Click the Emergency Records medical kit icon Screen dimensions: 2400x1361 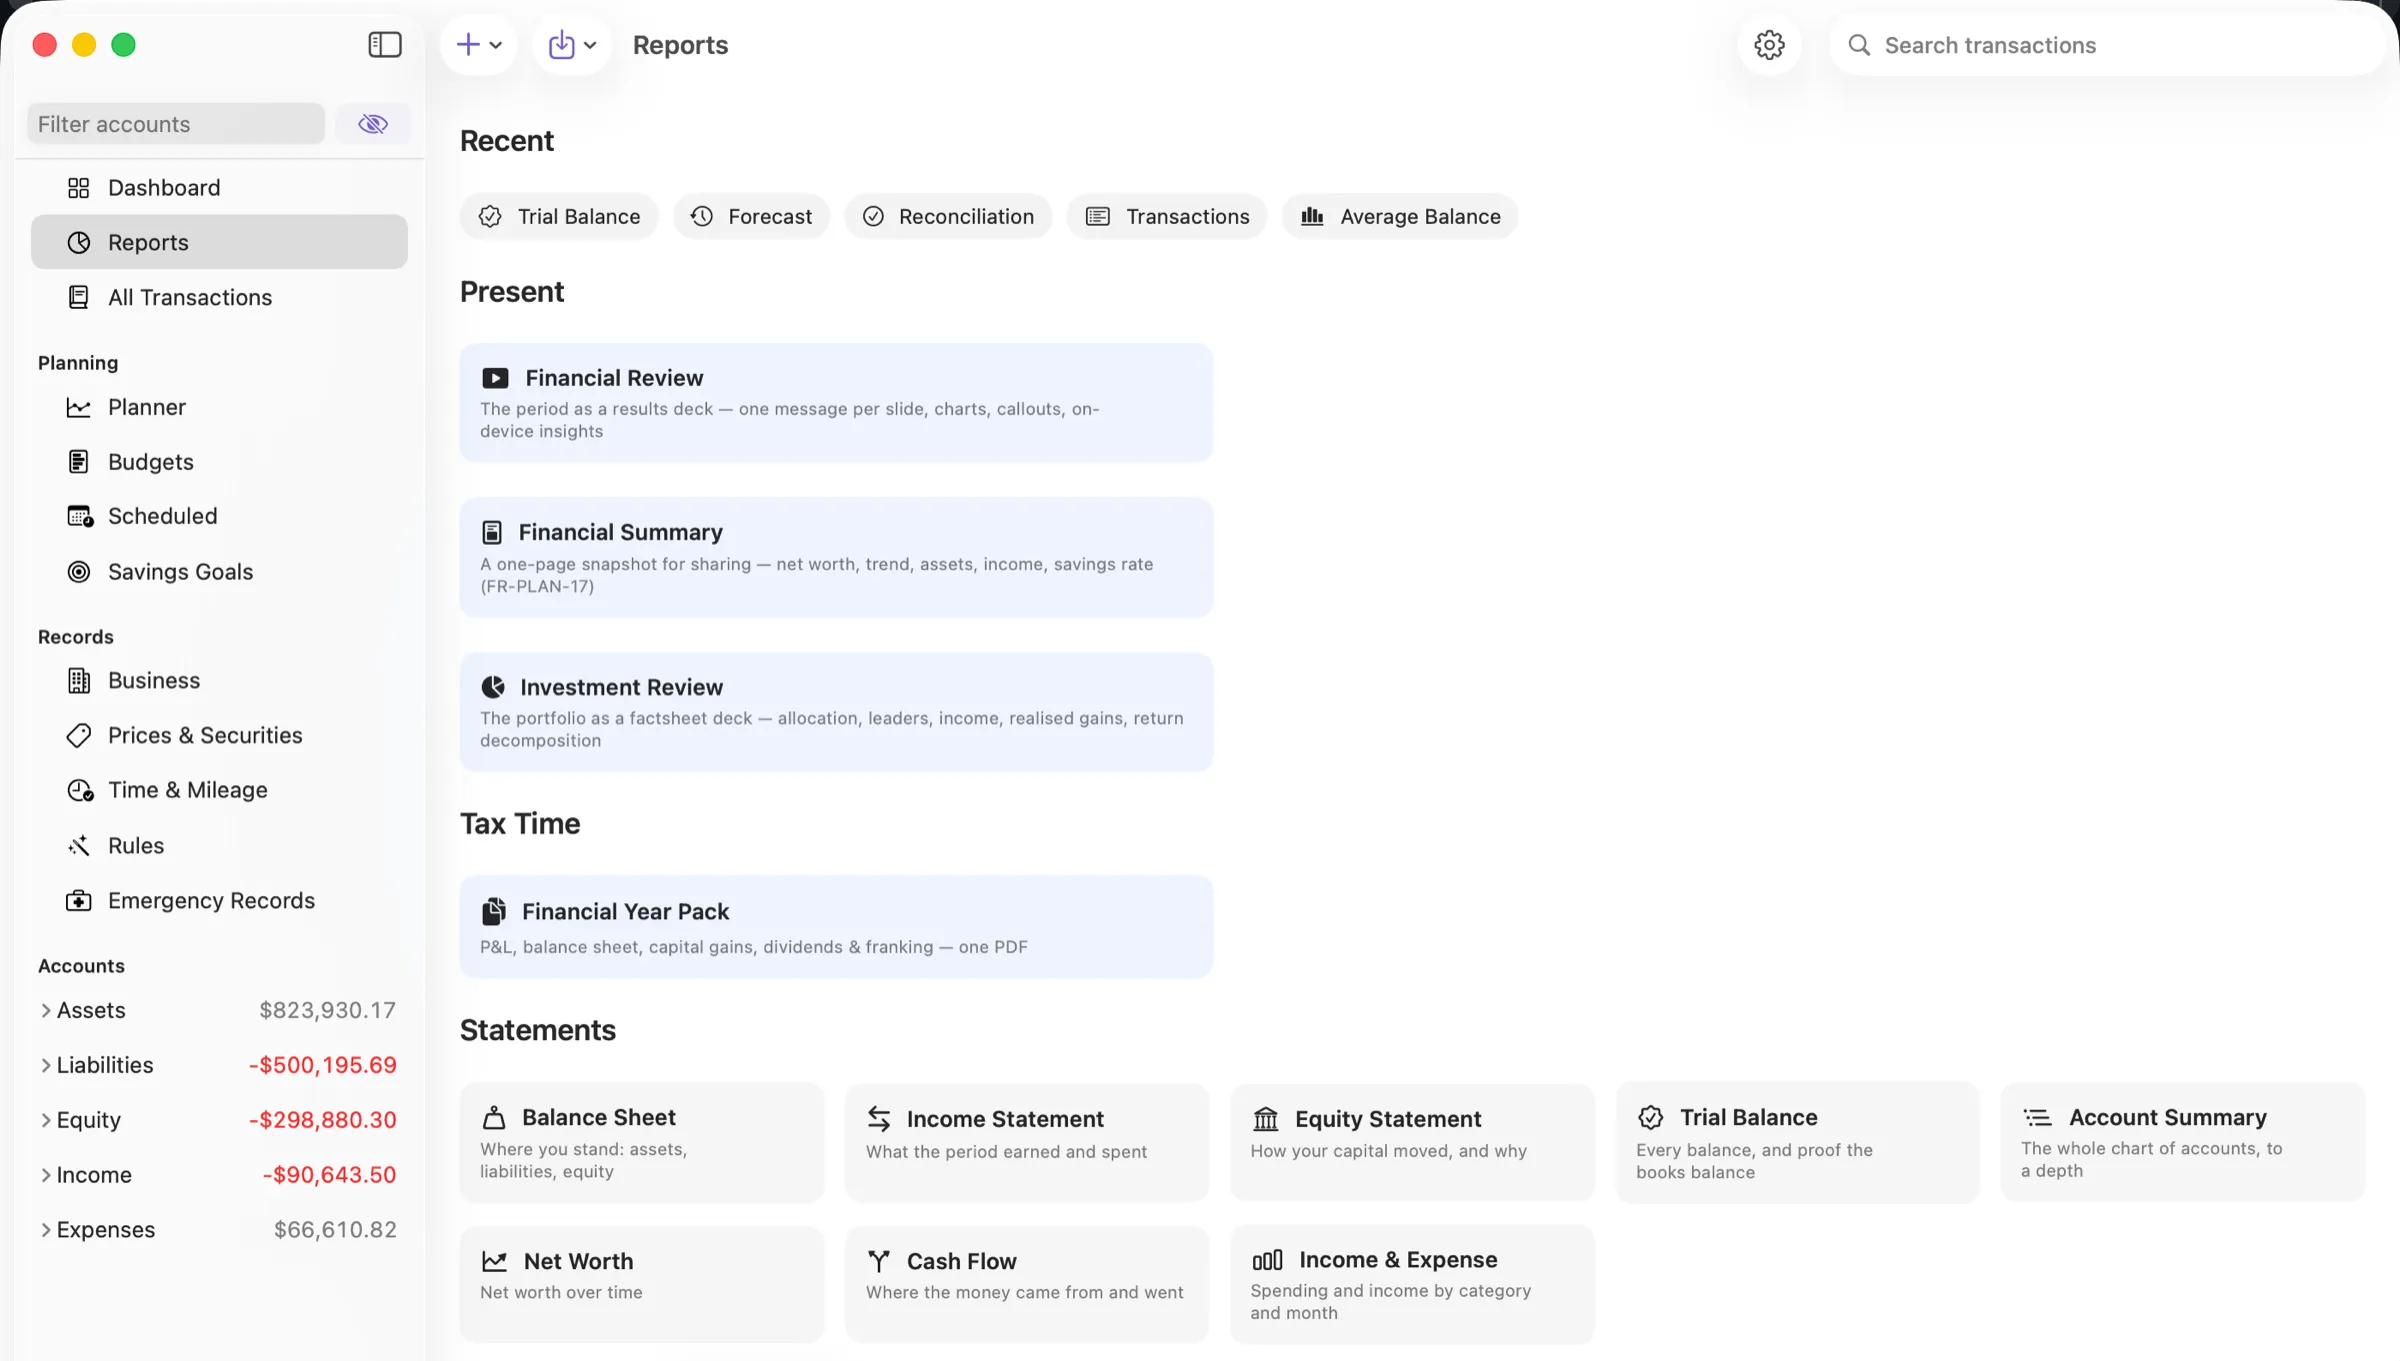click(x=78, y=900)
